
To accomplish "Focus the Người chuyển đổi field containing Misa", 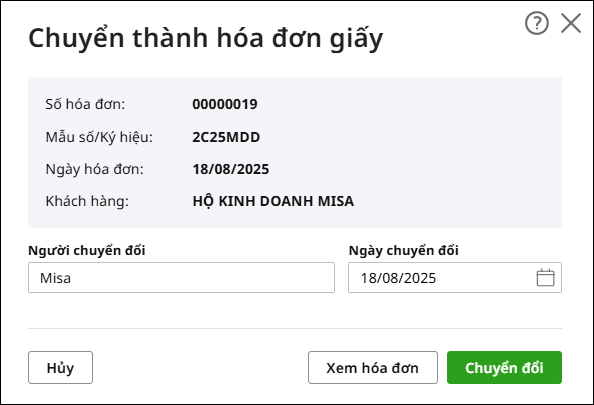I will [181, 277].
